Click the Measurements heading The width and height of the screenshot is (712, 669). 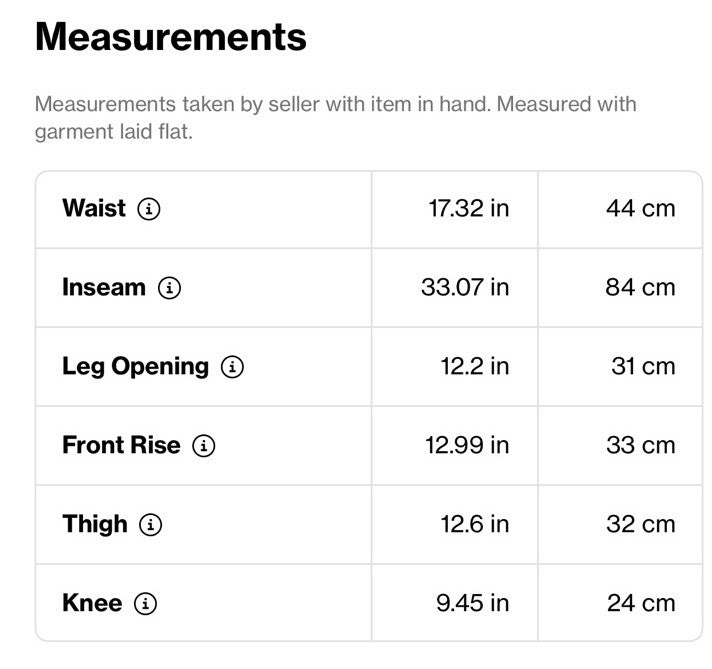[171, 37]
